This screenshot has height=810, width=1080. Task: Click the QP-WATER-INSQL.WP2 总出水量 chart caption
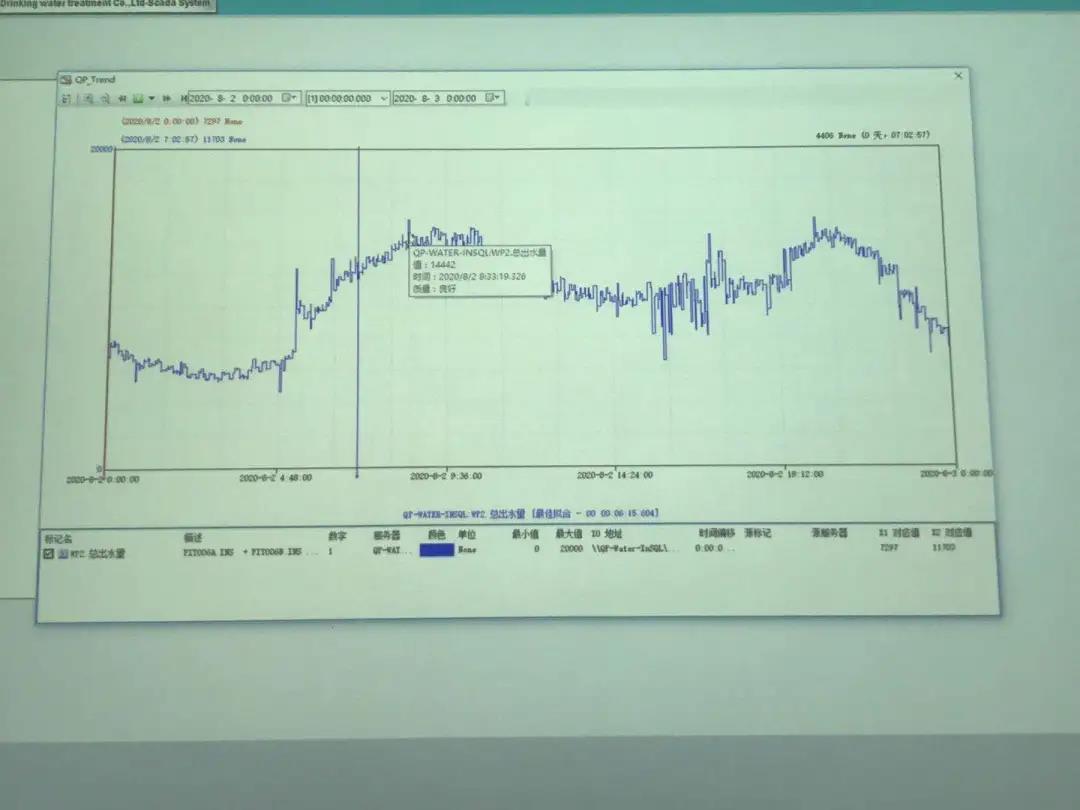pos(530,514)
